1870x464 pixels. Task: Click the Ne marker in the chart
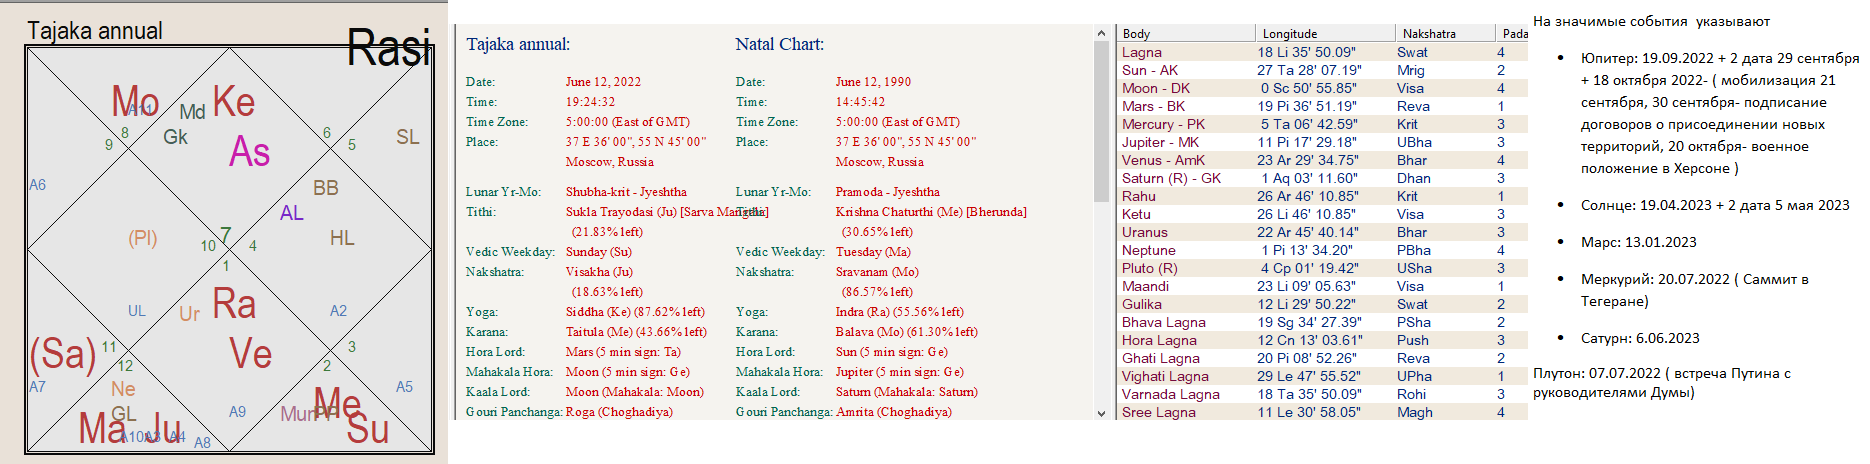(x=123, y=389)
